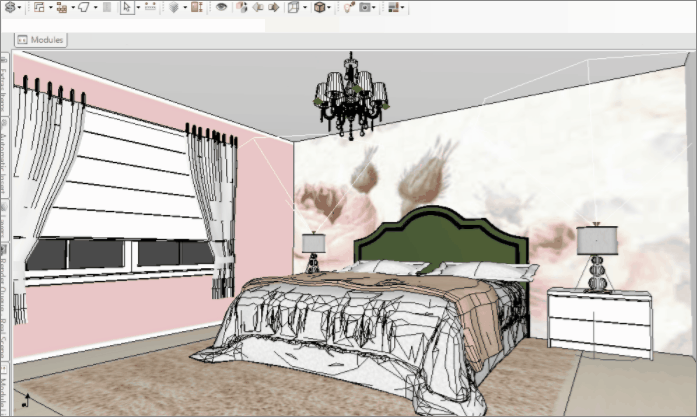The width and height of the screenshot is (697, 417).
Task: Open dropdown arrow beside the pointer tool
Action: point(137,7)
